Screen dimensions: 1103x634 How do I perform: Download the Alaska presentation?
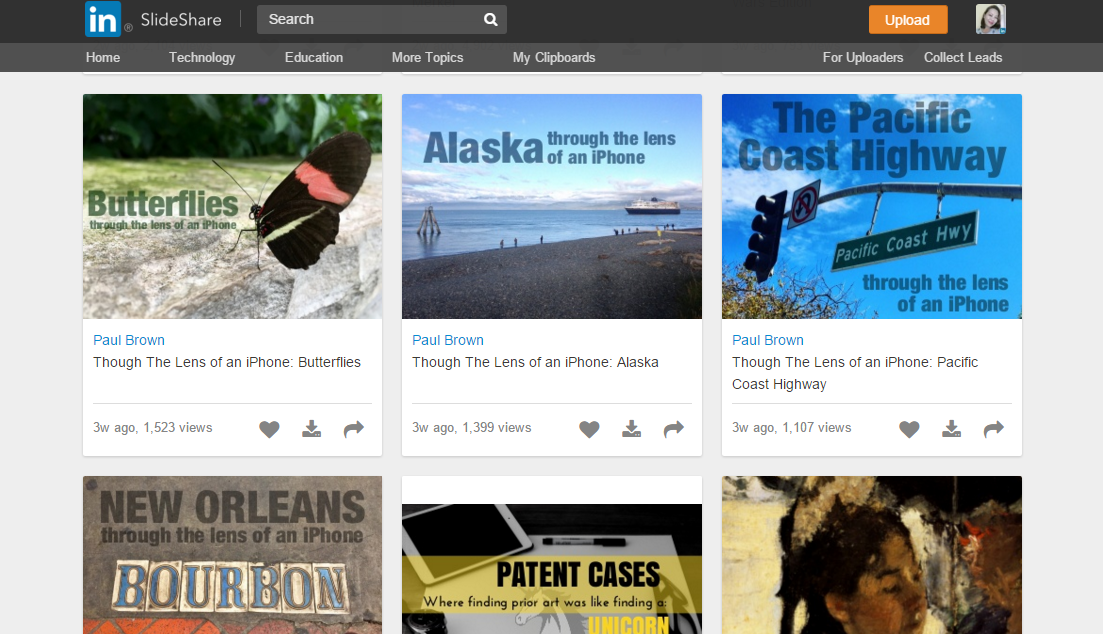point(632,429)
